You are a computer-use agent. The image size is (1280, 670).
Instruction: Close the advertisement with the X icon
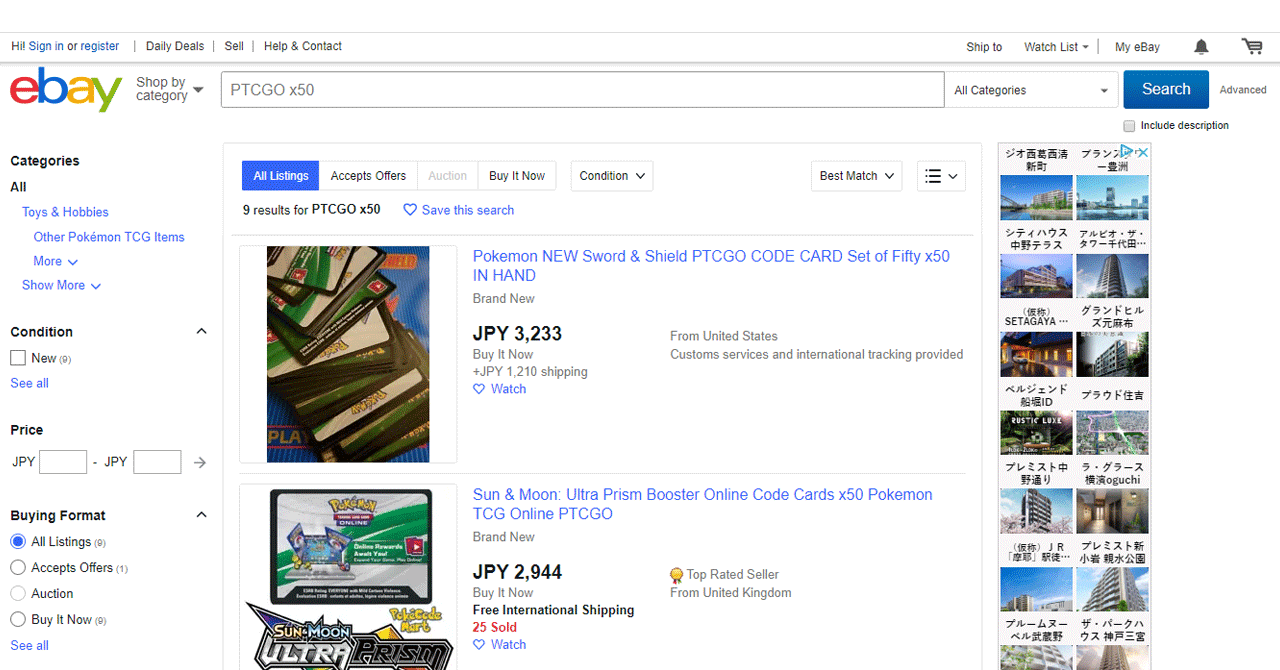point(1143,152)
